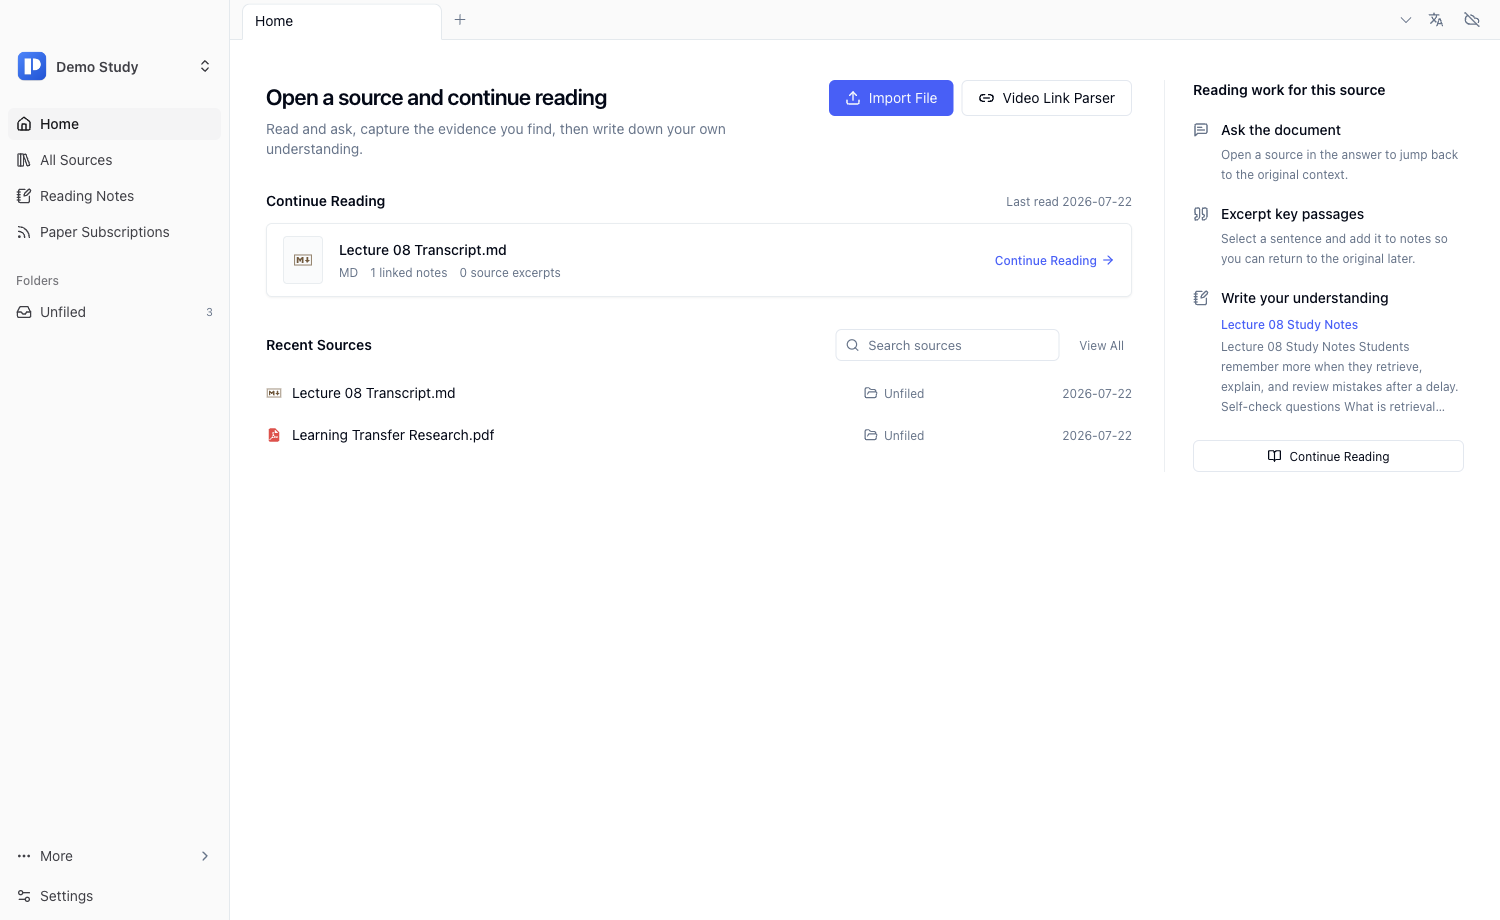Click the translate language icon

point(1436,20)
